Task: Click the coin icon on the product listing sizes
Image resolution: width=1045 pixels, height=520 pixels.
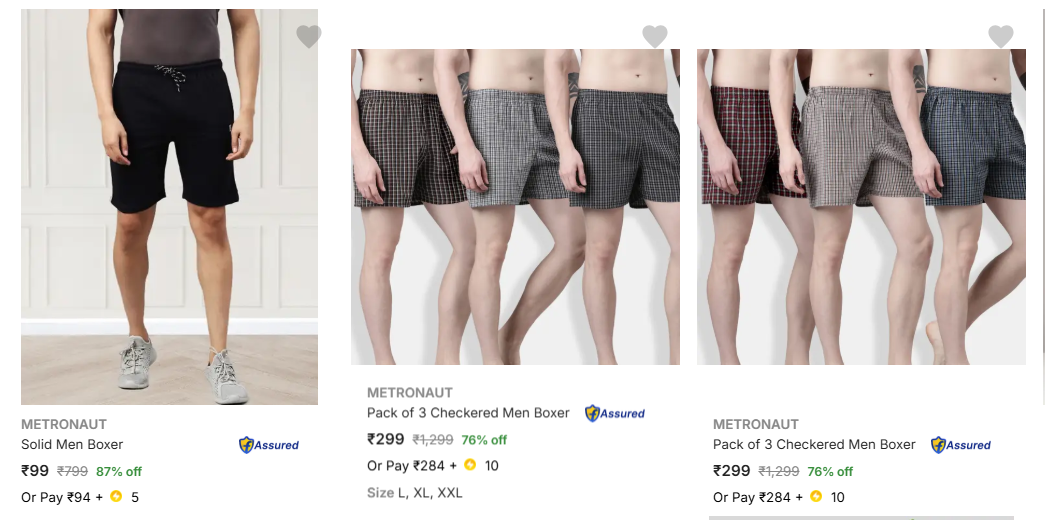Action: click(x=470, y=465)
